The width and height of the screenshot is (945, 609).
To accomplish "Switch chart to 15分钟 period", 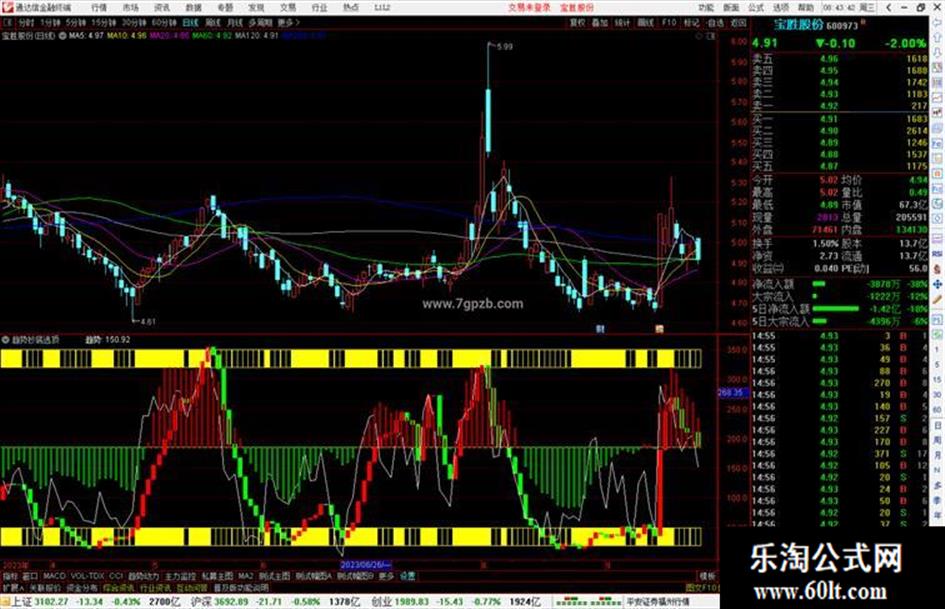I will (x=104, y=22).
